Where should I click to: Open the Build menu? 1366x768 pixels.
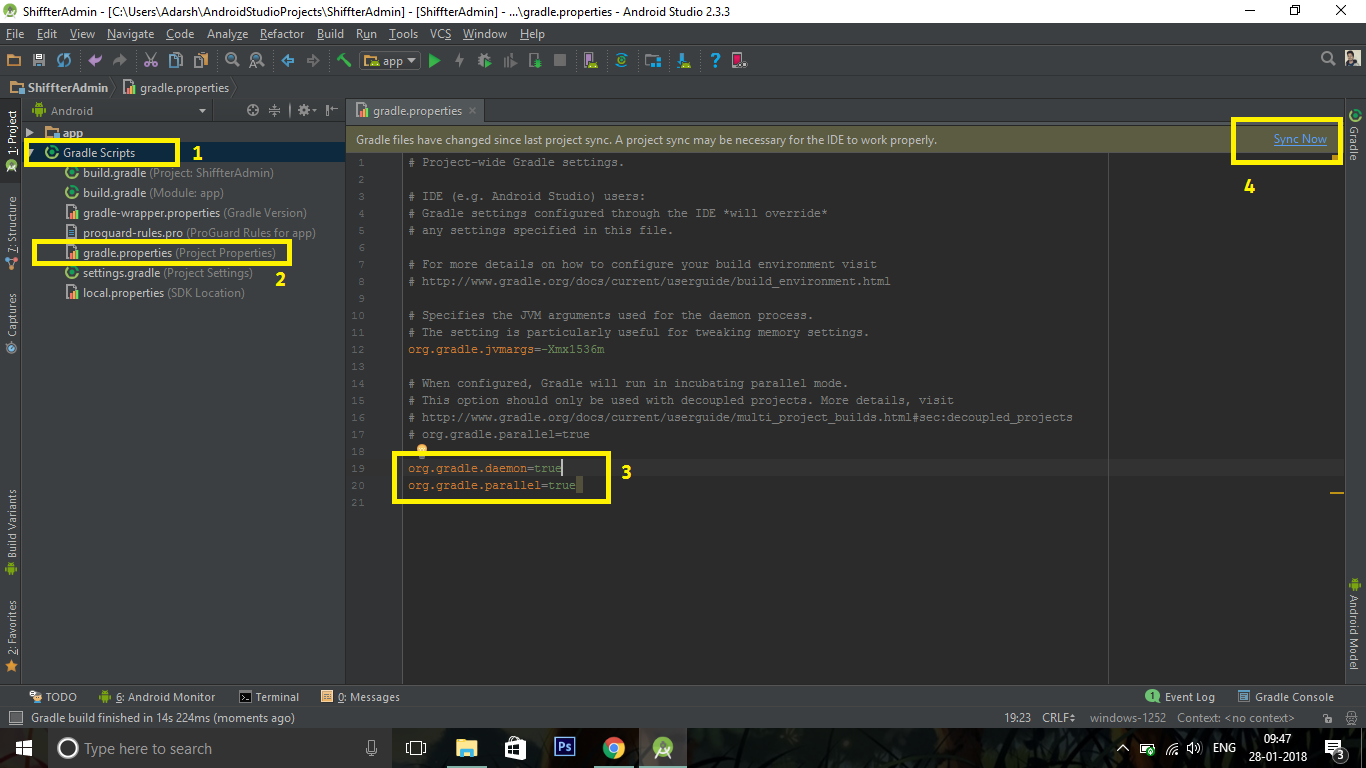[330, 34]
